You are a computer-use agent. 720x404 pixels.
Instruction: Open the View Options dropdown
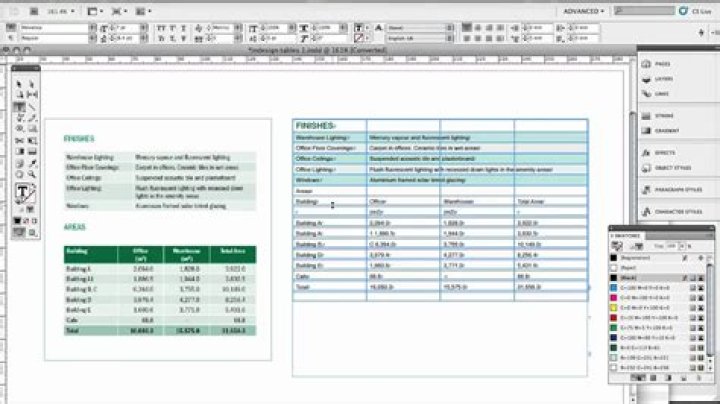click(95, 11)
